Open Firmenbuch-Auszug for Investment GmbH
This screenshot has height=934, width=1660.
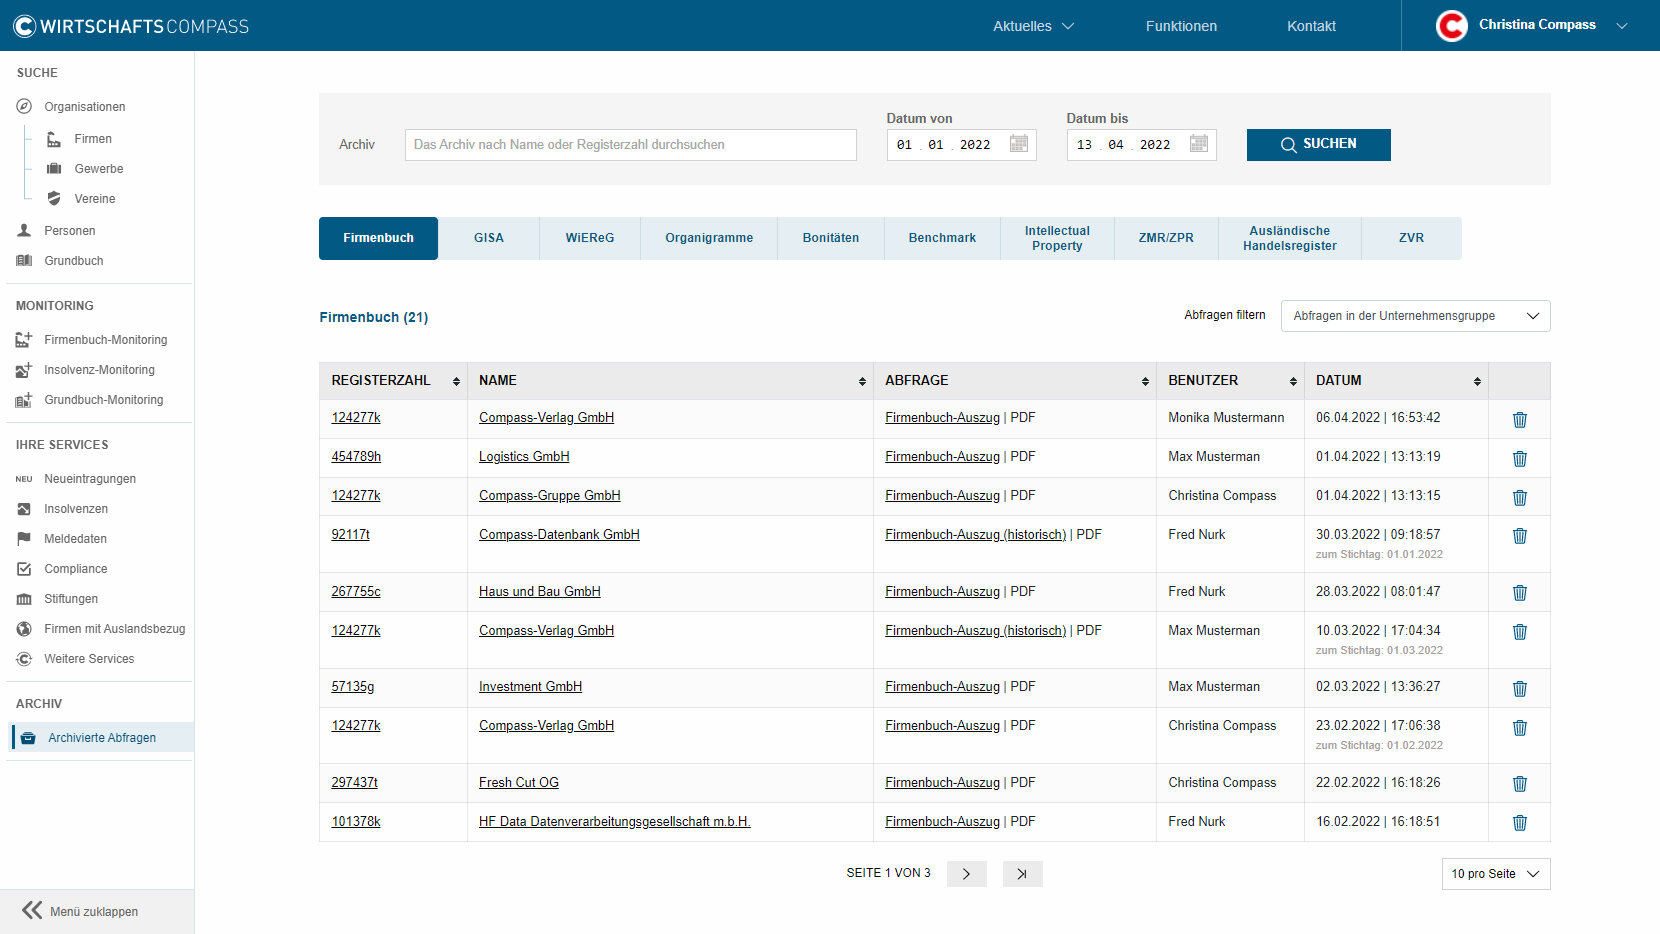[x=942, y=687]
